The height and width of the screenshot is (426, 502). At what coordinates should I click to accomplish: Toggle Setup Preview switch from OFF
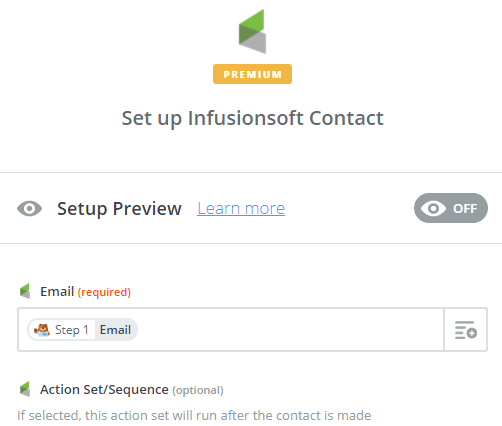click(451, 208)
